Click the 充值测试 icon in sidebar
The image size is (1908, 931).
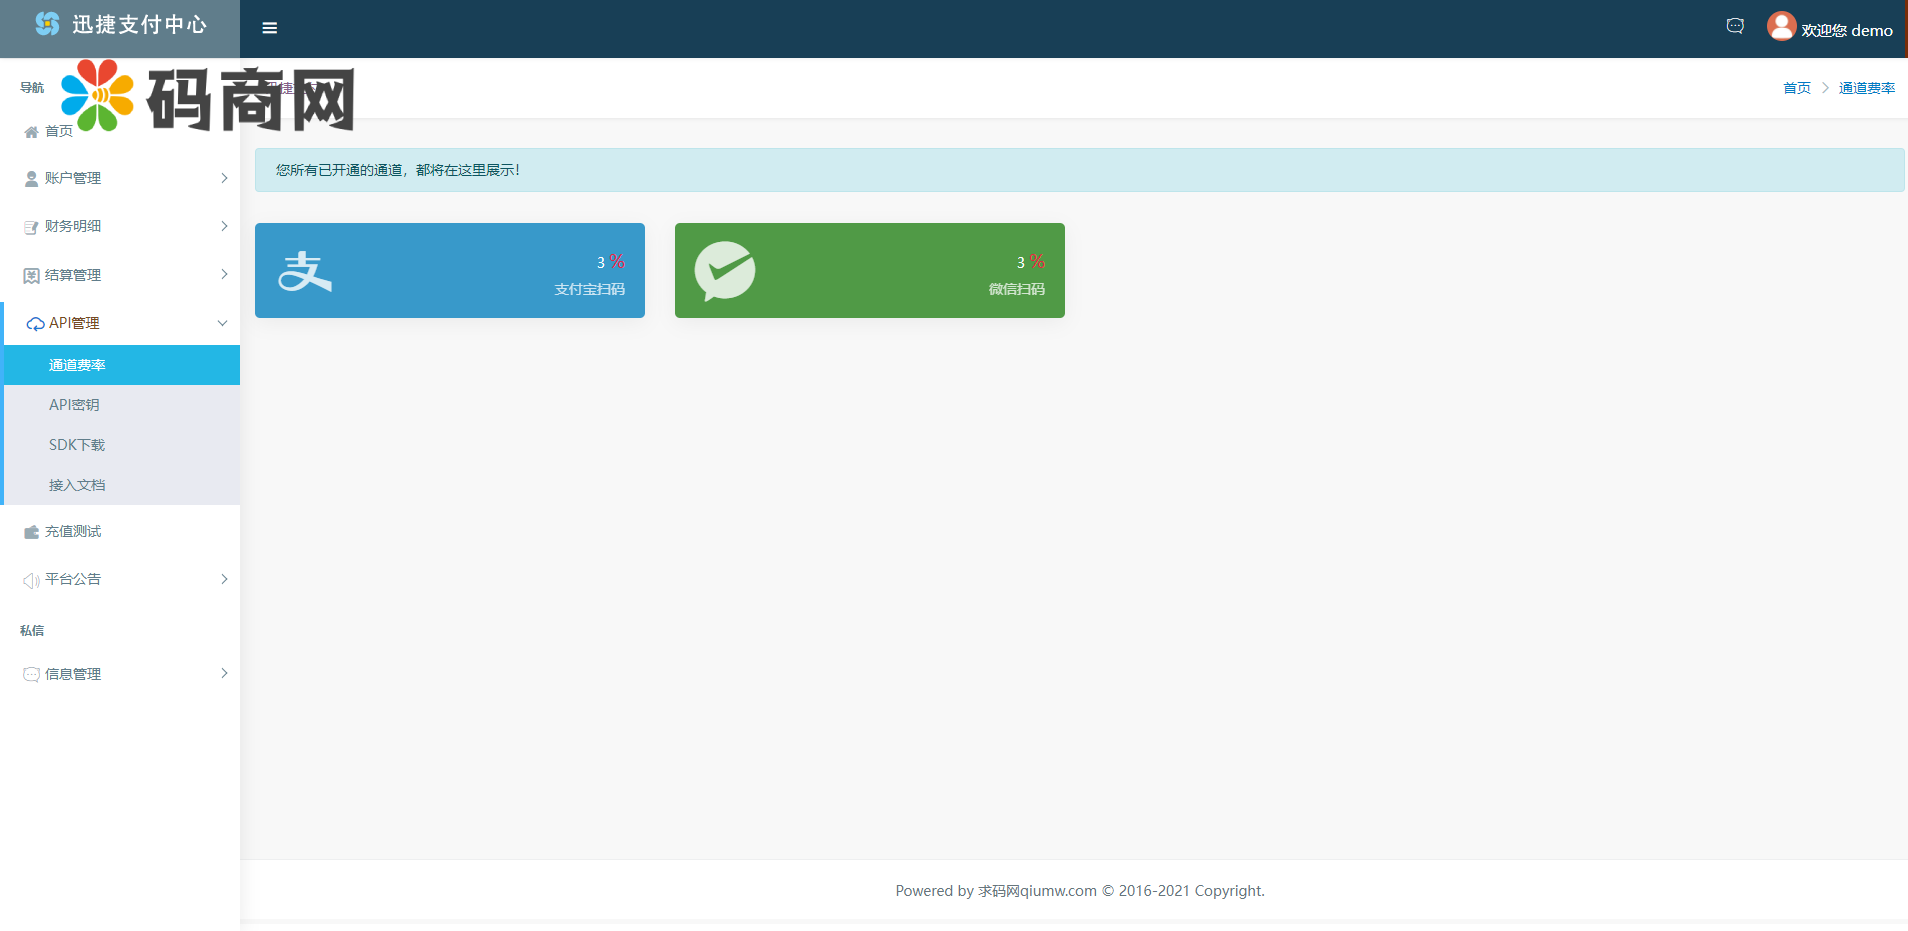tap(31, 532)
